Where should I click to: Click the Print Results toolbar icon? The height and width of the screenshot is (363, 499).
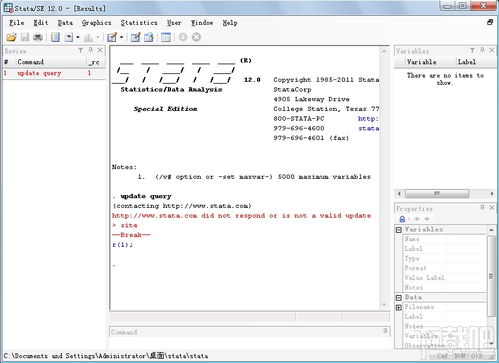click(x=38, y=37)
